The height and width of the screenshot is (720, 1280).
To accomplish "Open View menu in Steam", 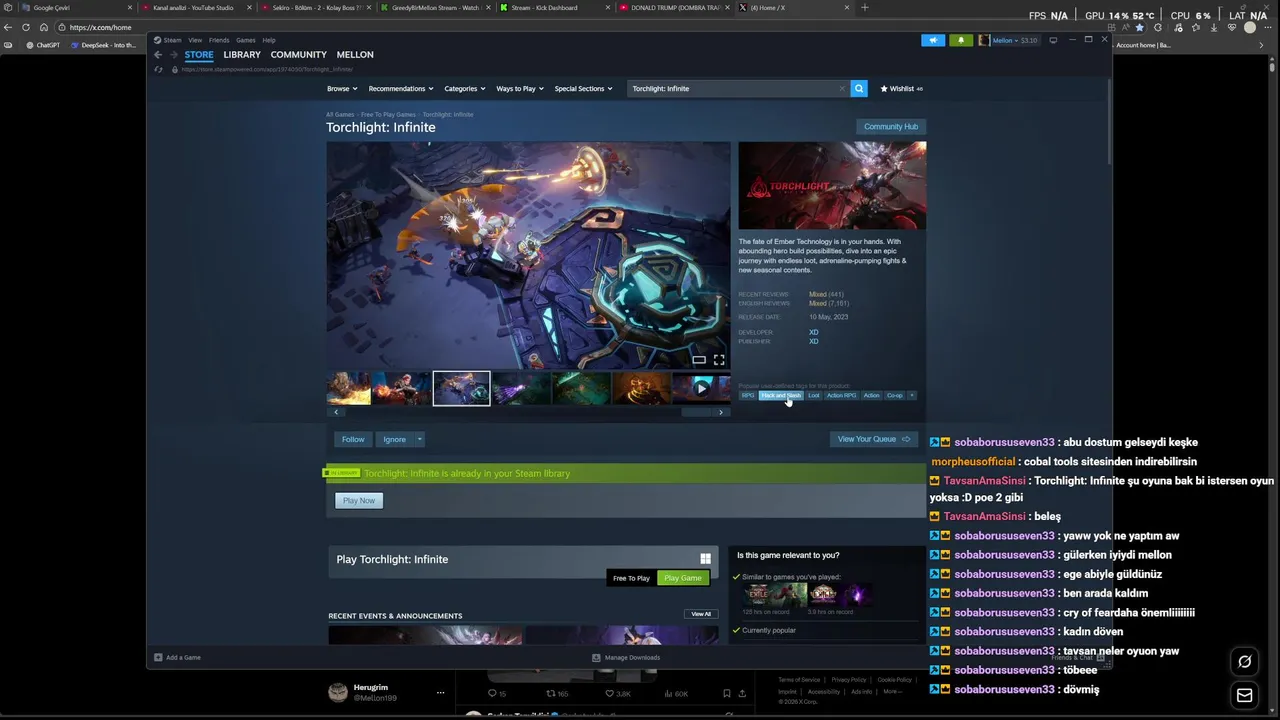I will [x=195, y=40].
